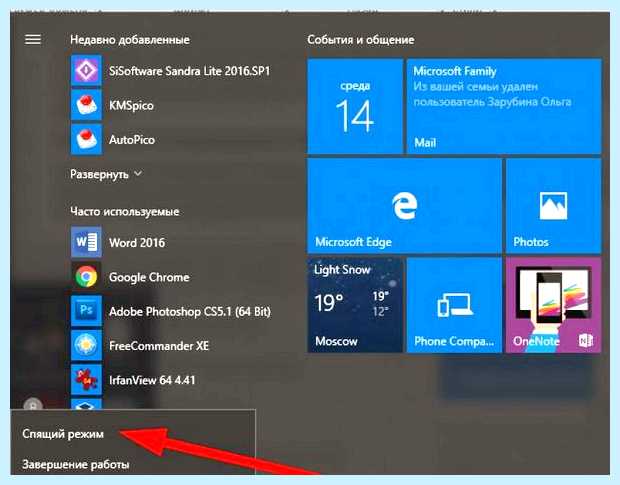Launch FreeCommander XE icon
The height and width of the screenshot is (485, 620).
pos(86,345)
